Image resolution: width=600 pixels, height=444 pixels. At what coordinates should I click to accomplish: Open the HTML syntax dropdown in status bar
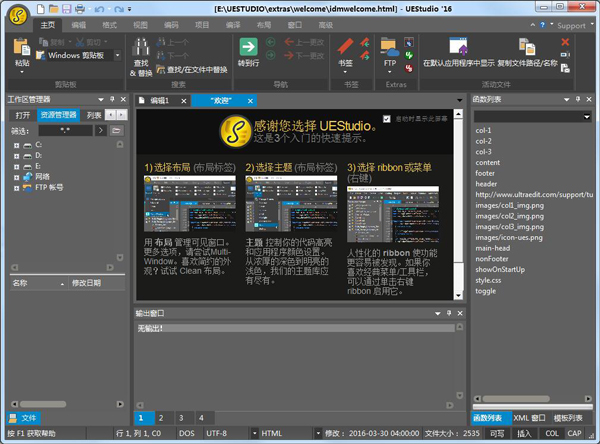click(318, 433)
